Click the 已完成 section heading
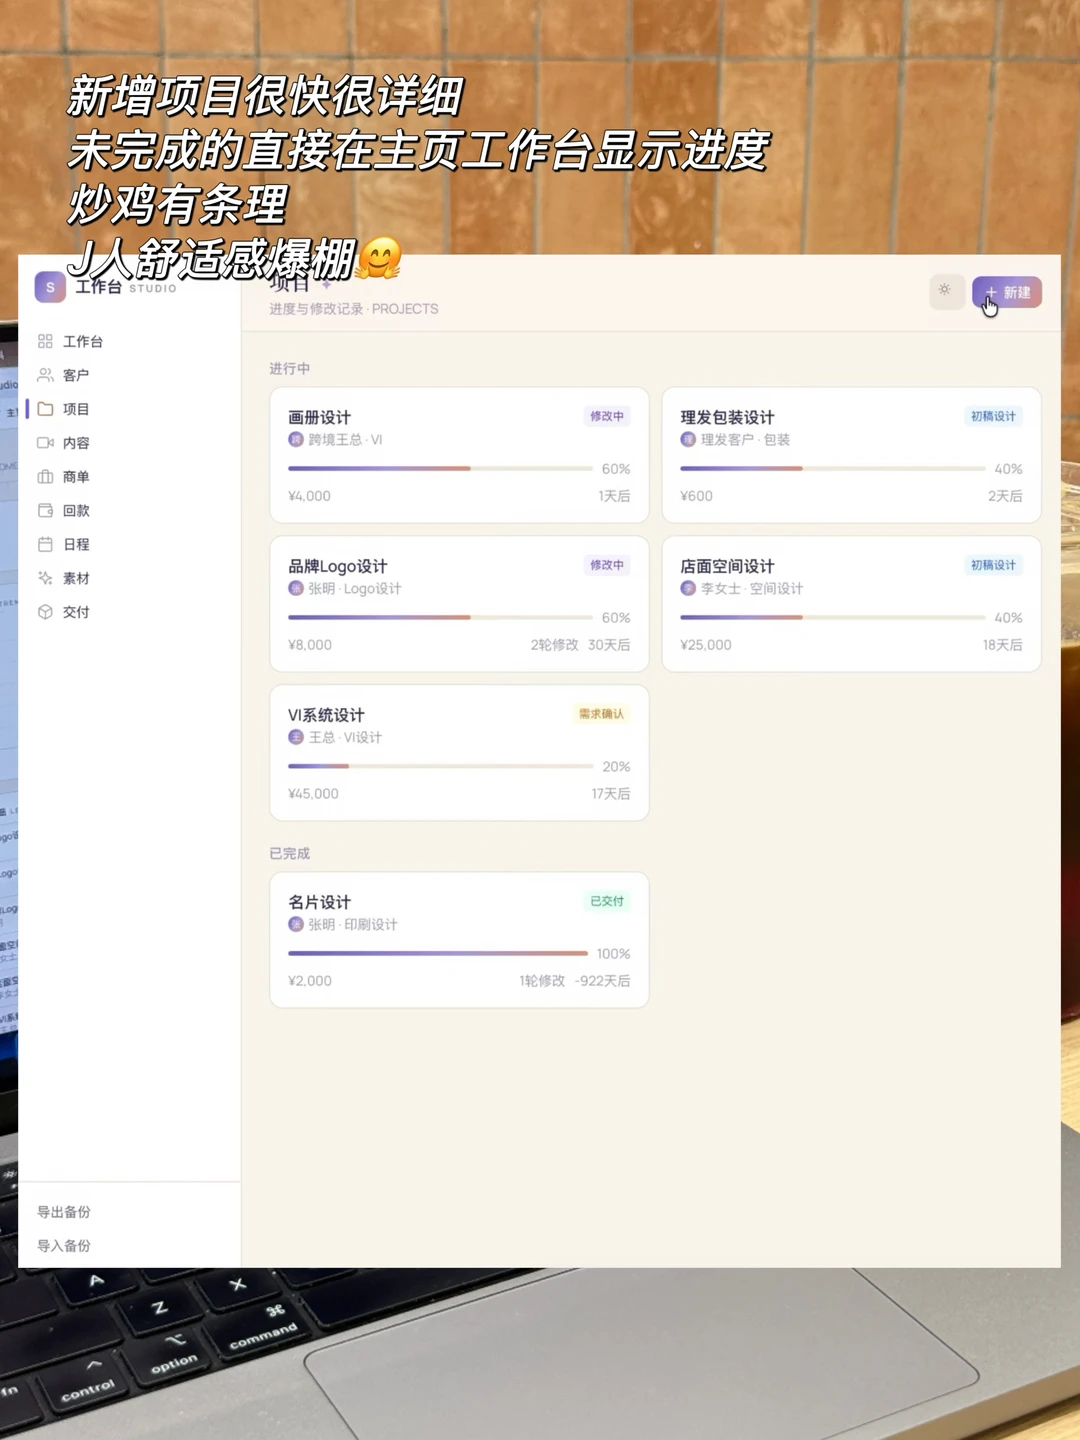This screenshot has height=1440, width=1080. (x=289, y=854)
